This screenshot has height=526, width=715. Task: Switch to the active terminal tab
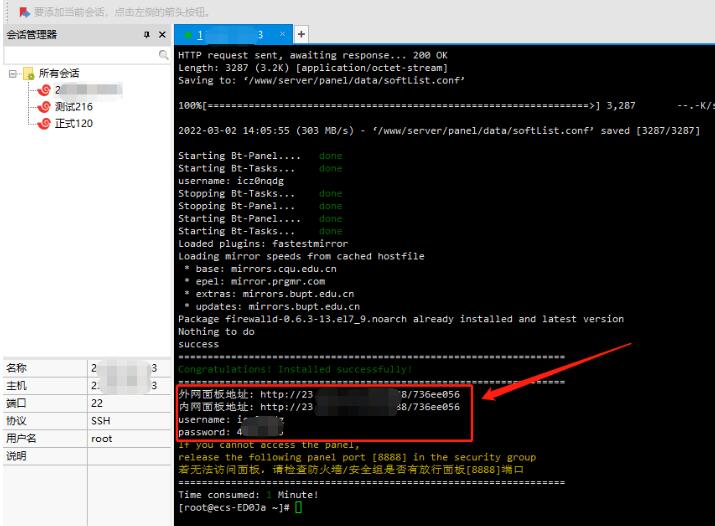click(230, 35)
